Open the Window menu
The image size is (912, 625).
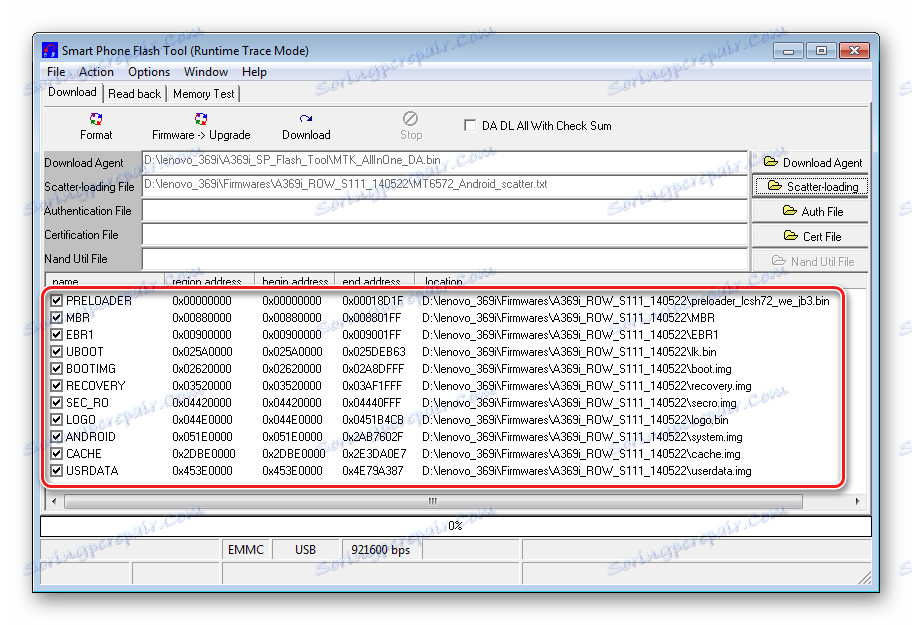206,72
